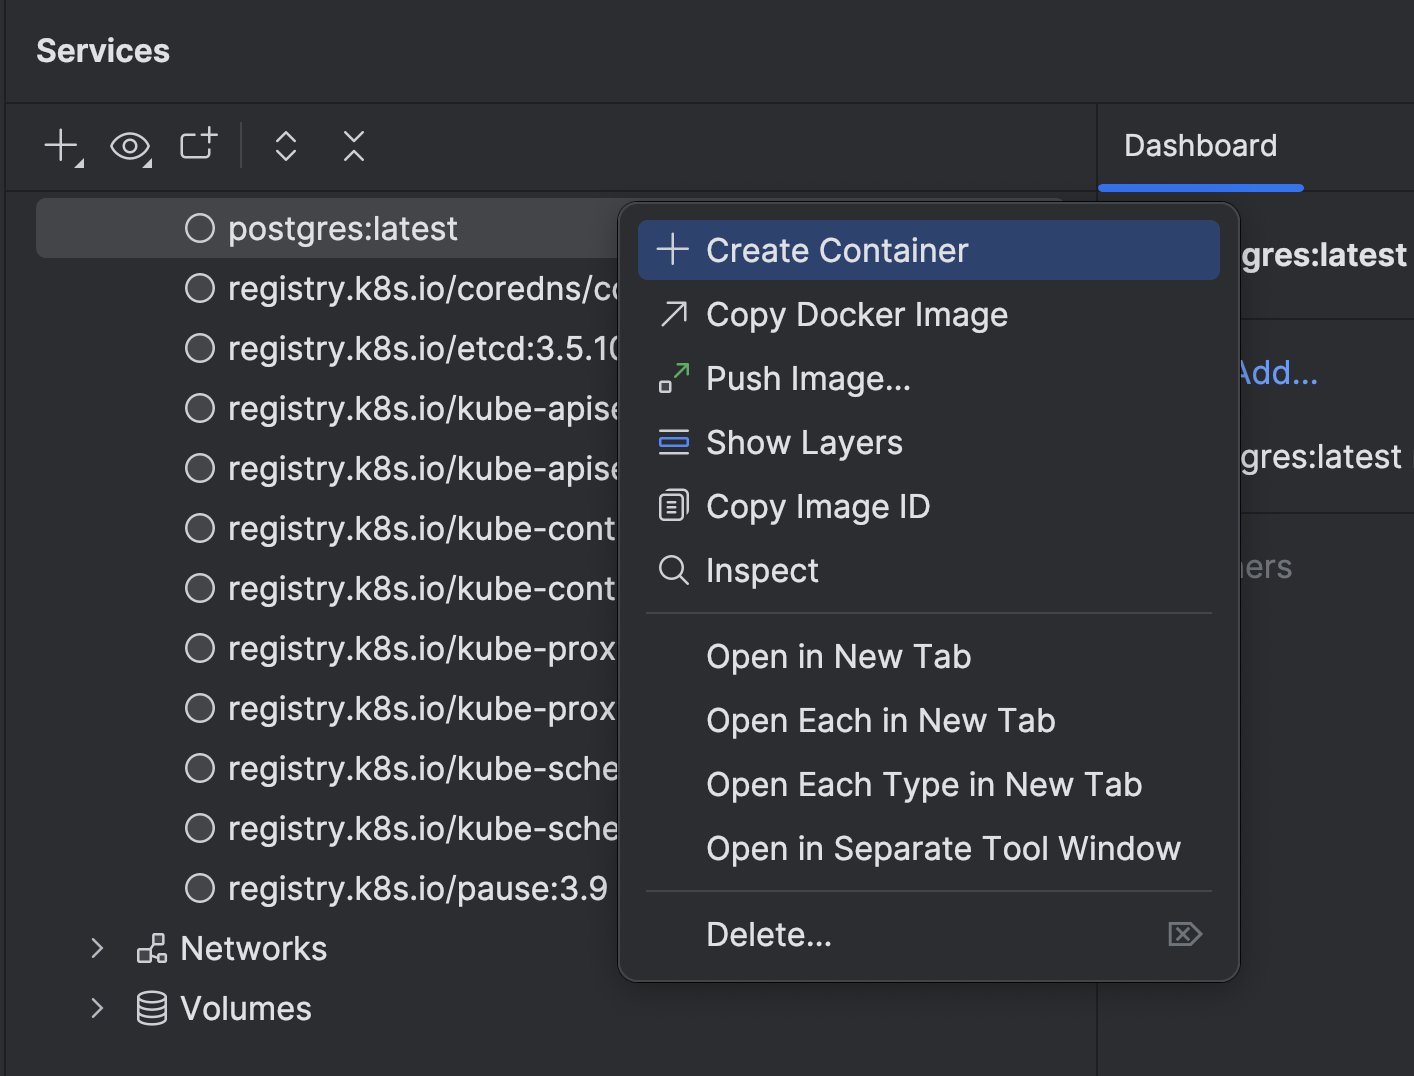Click the Networks icon in the tree
This screenshot has width=1414, height=1076.
pyautogui.click(x=152, y=948)
